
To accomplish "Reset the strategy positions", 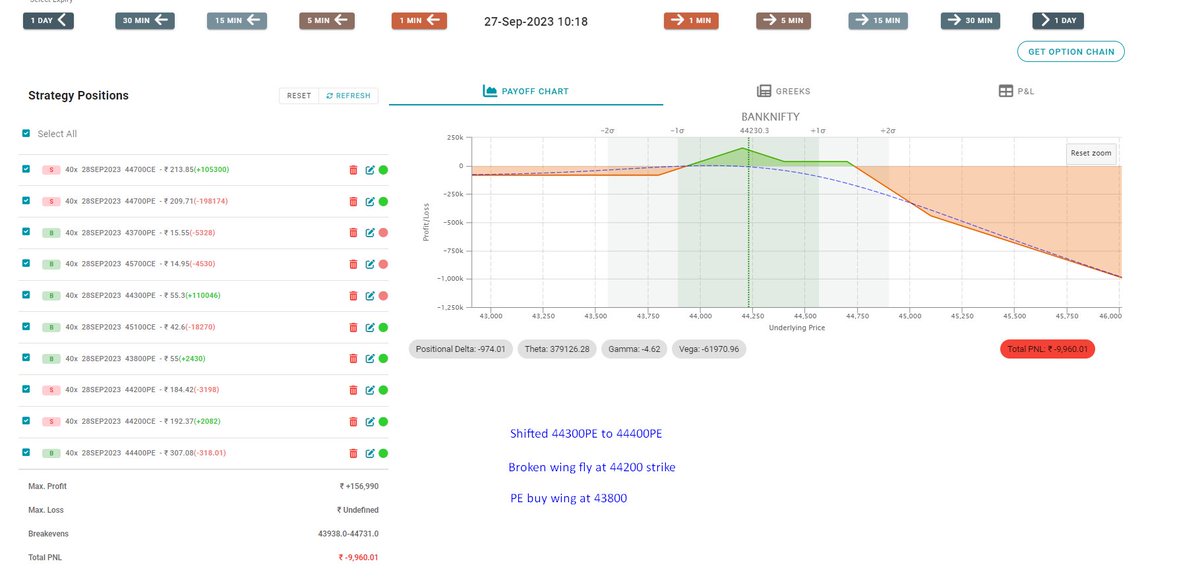I will pyautogui.click(x=299, y=96).
